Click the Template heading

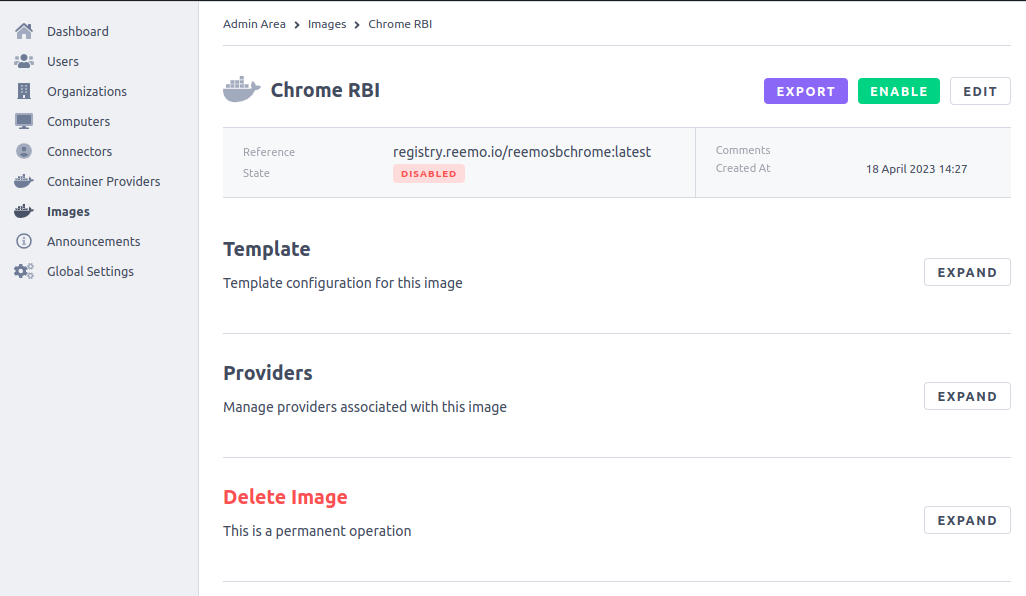pyautogui.click(x=266, y=249)
